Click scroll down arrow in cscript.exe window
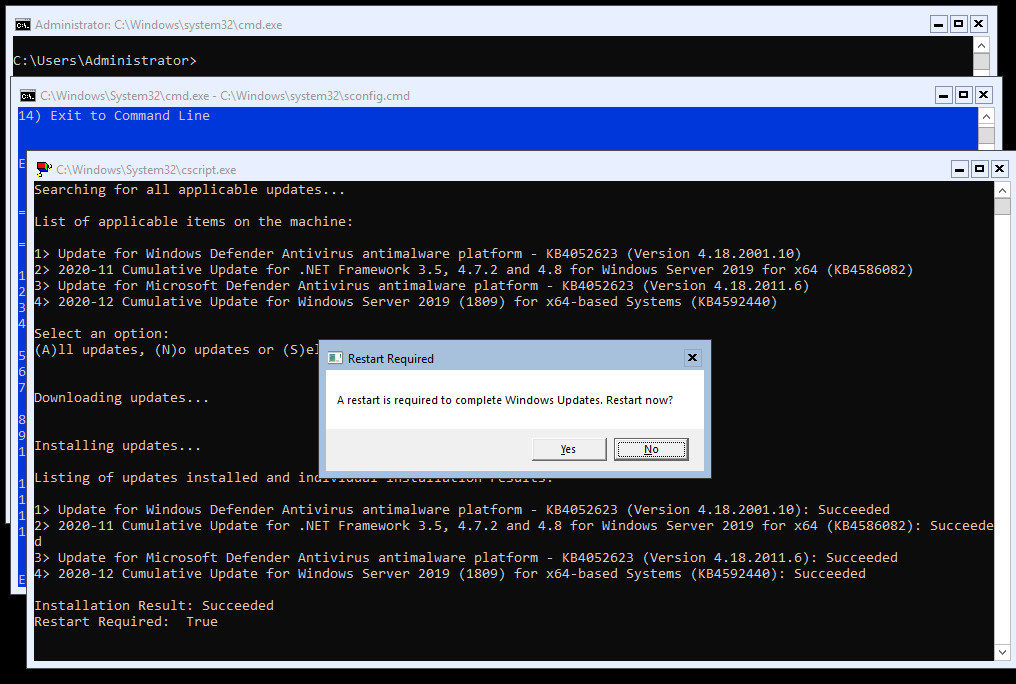The height and width of the screenshot is (684, 1016). [x=1002, y=652]
